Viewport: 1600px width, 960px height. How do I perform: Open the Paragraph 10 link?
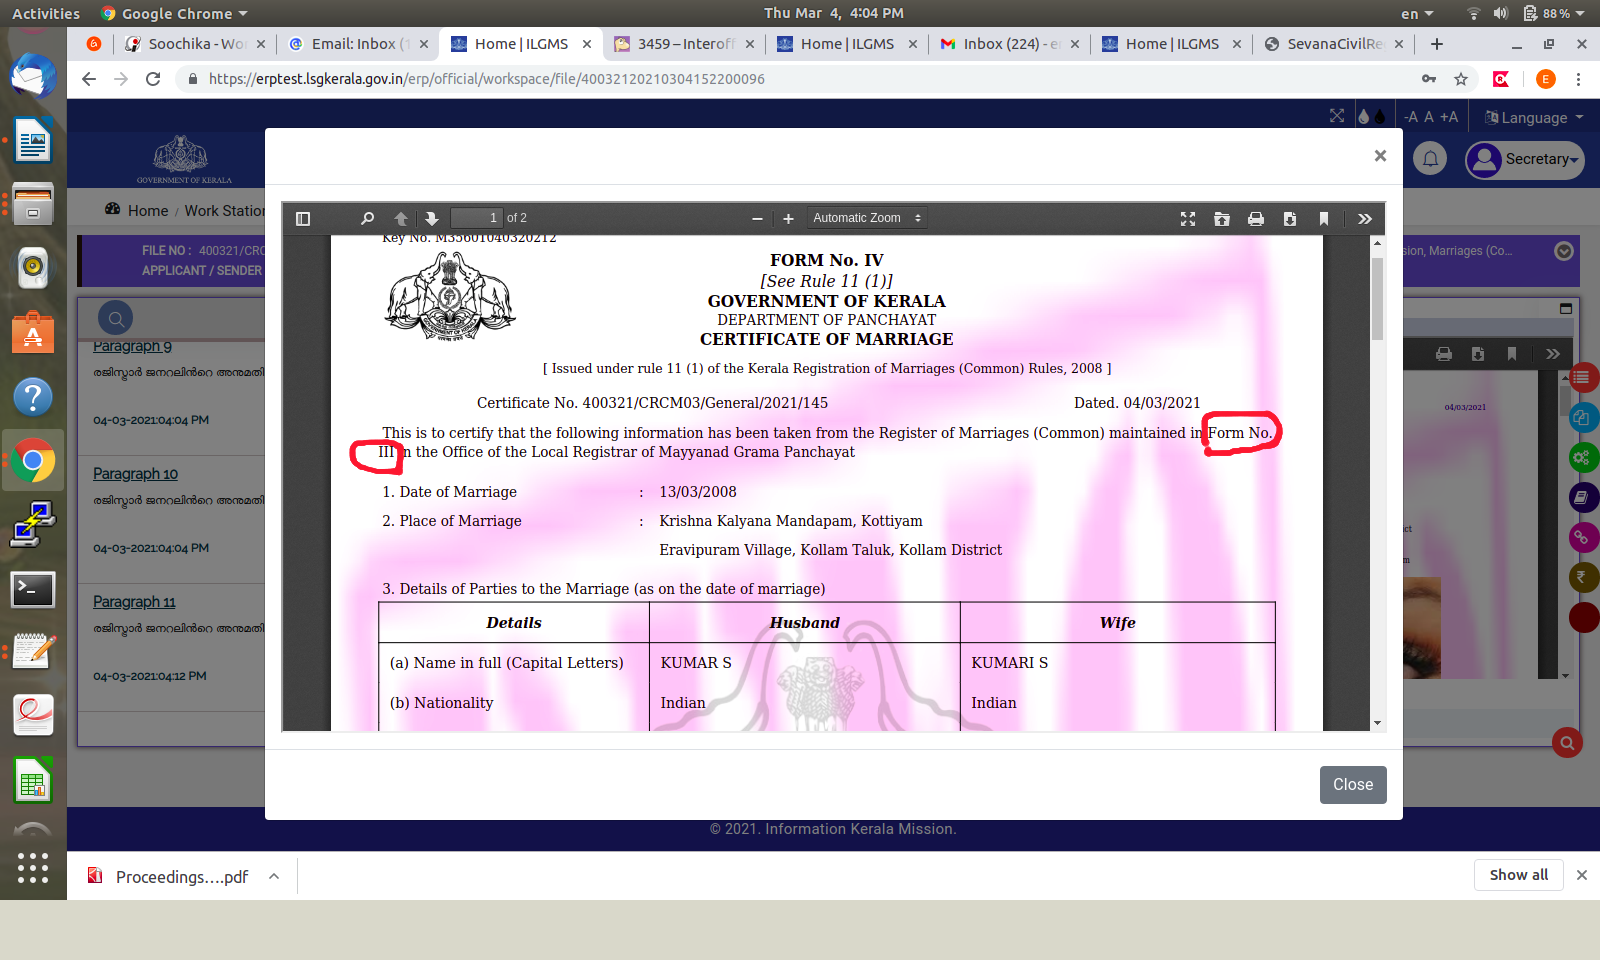click(135, 474)
